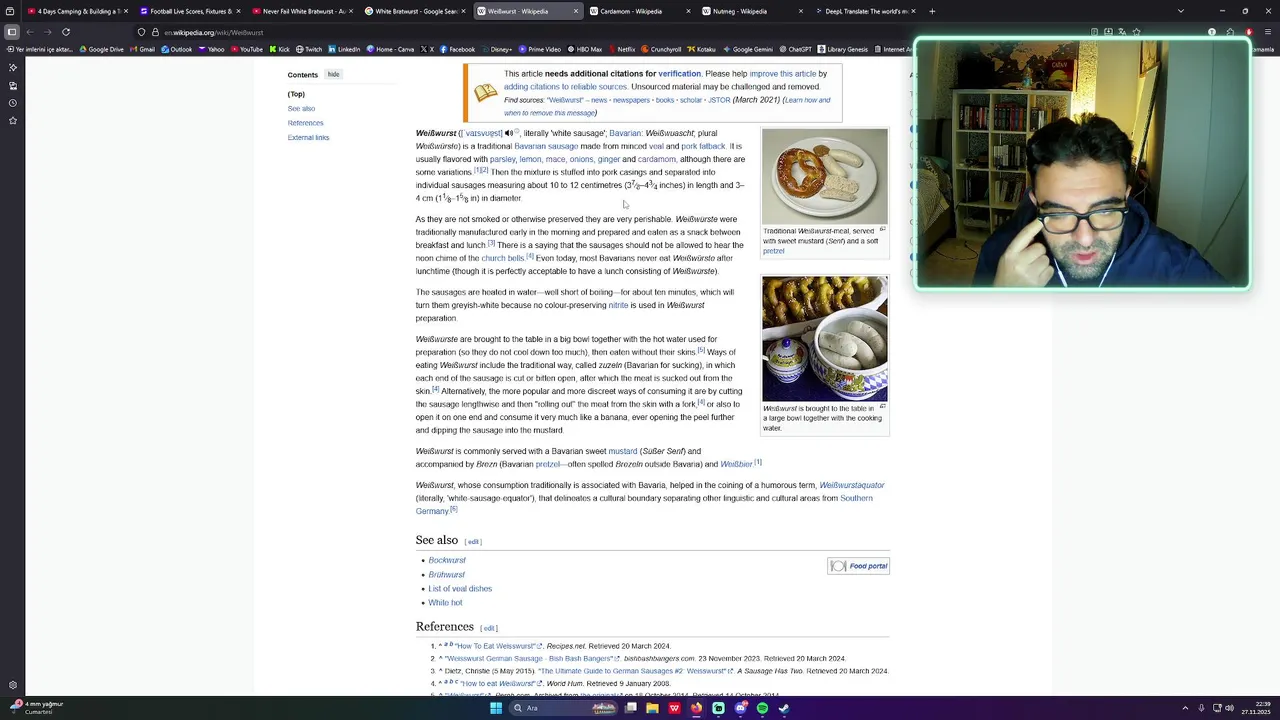Open the church bells link

pos(503,258)
